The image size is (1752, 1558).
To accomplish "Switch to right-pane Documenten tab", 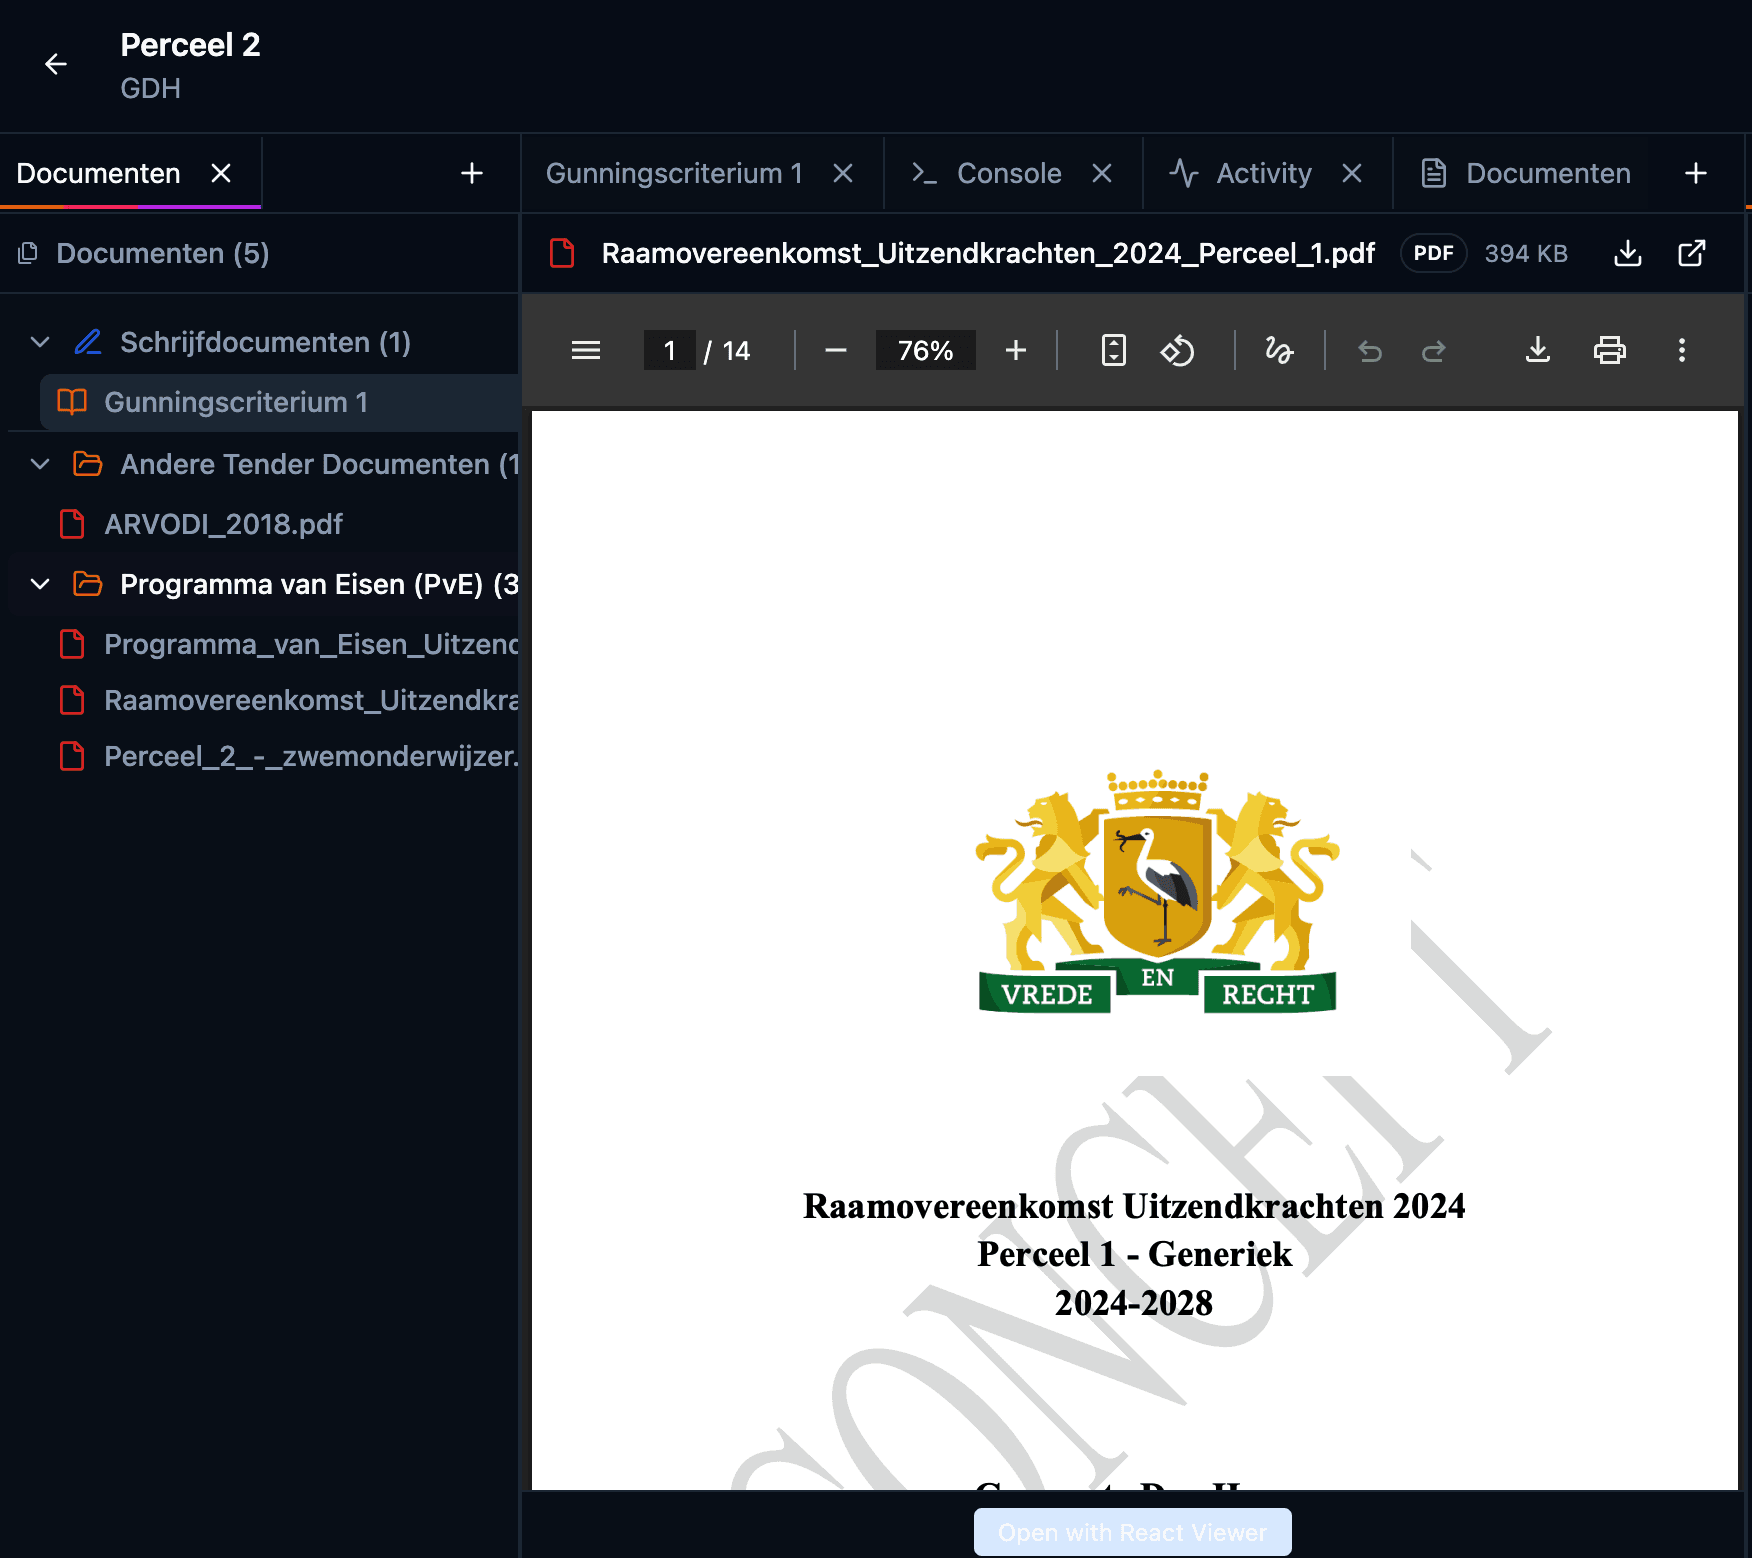I will [x=1526, y=173].
